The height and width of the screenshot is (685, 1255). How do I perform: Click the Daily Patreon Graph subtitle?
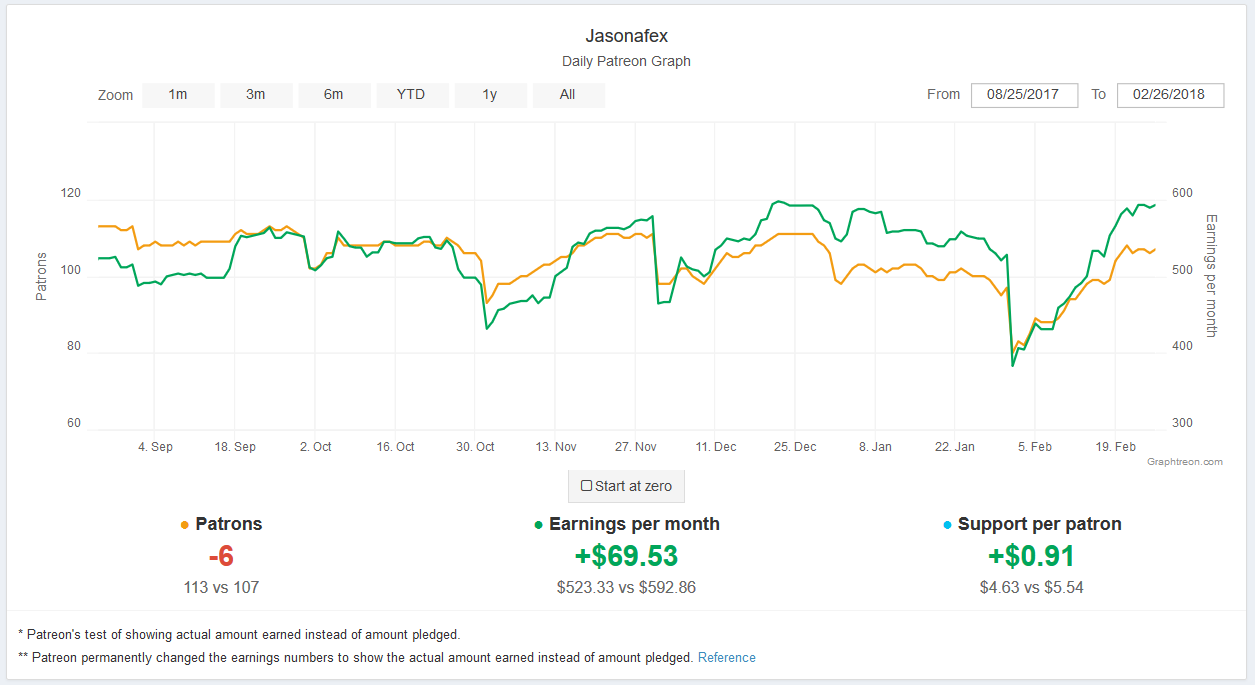tap(627, 61)
